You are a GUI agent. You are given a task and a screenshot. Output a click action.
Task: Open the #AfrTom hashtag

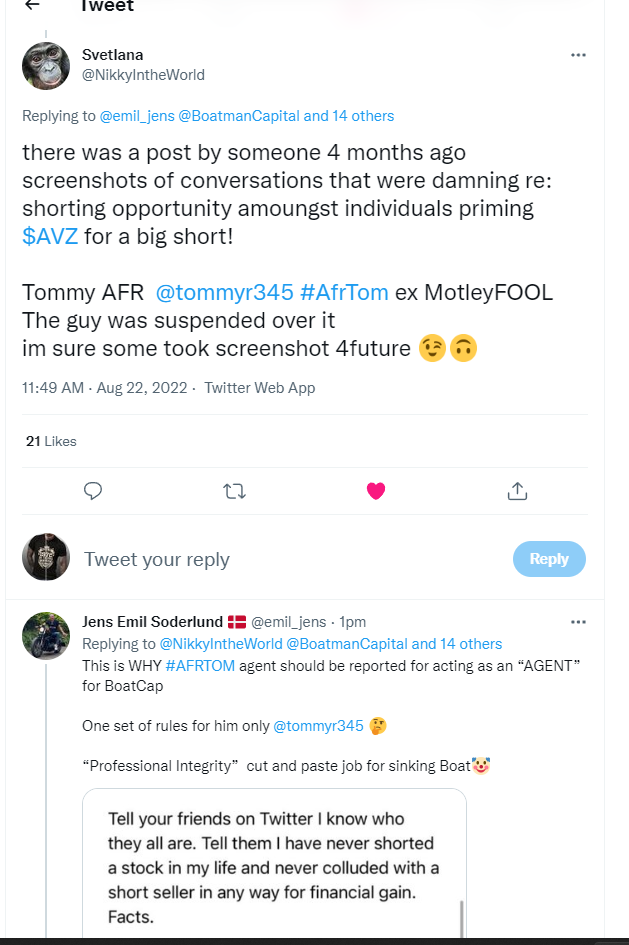(x=343, y=293)
